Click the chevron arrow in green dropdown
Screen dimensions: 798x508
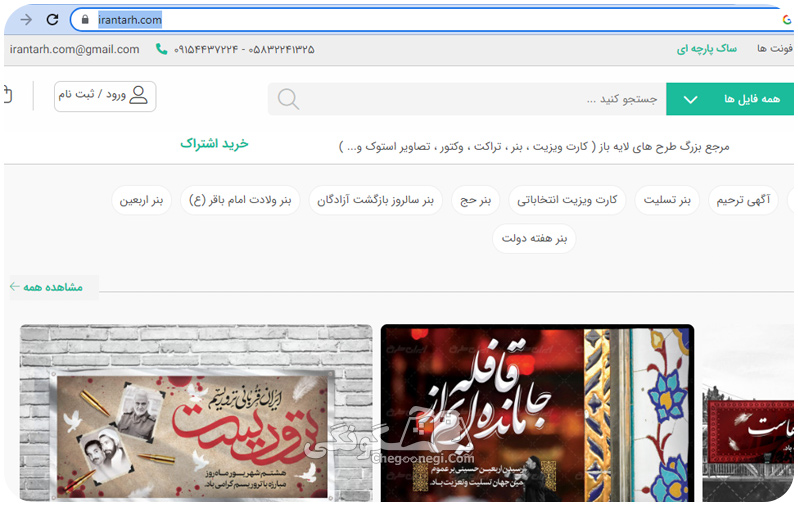click(x=690, y=99)
